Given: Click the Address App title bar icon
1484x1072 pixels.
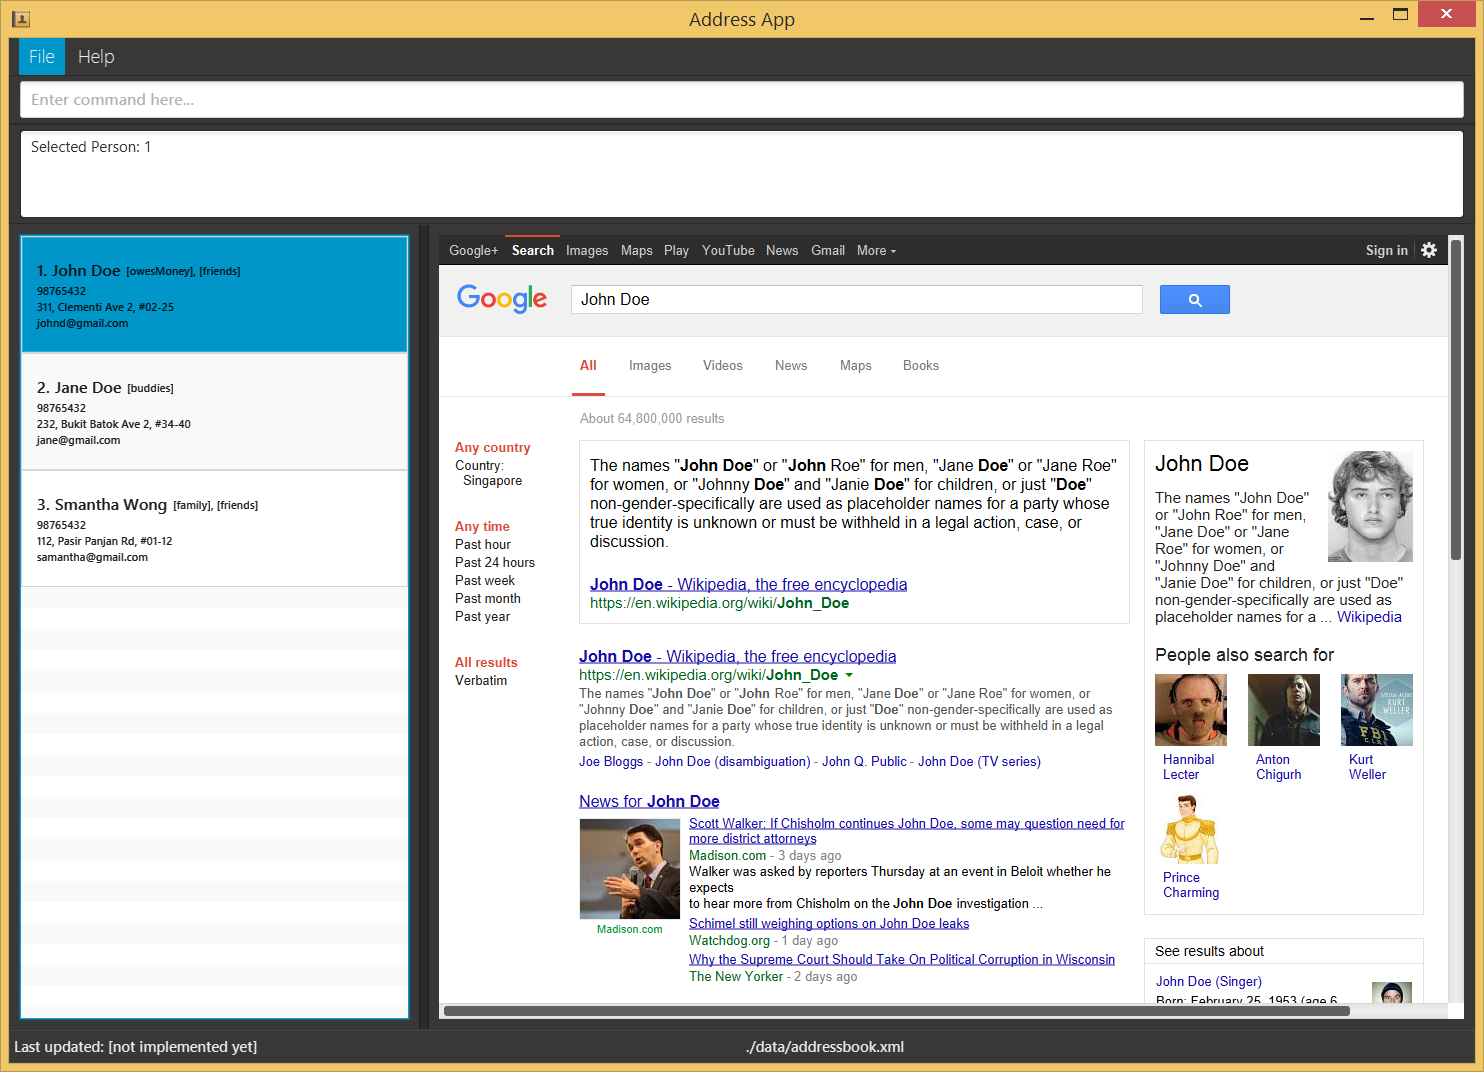Looking at the screenshot, I should (x=21, y=19).
